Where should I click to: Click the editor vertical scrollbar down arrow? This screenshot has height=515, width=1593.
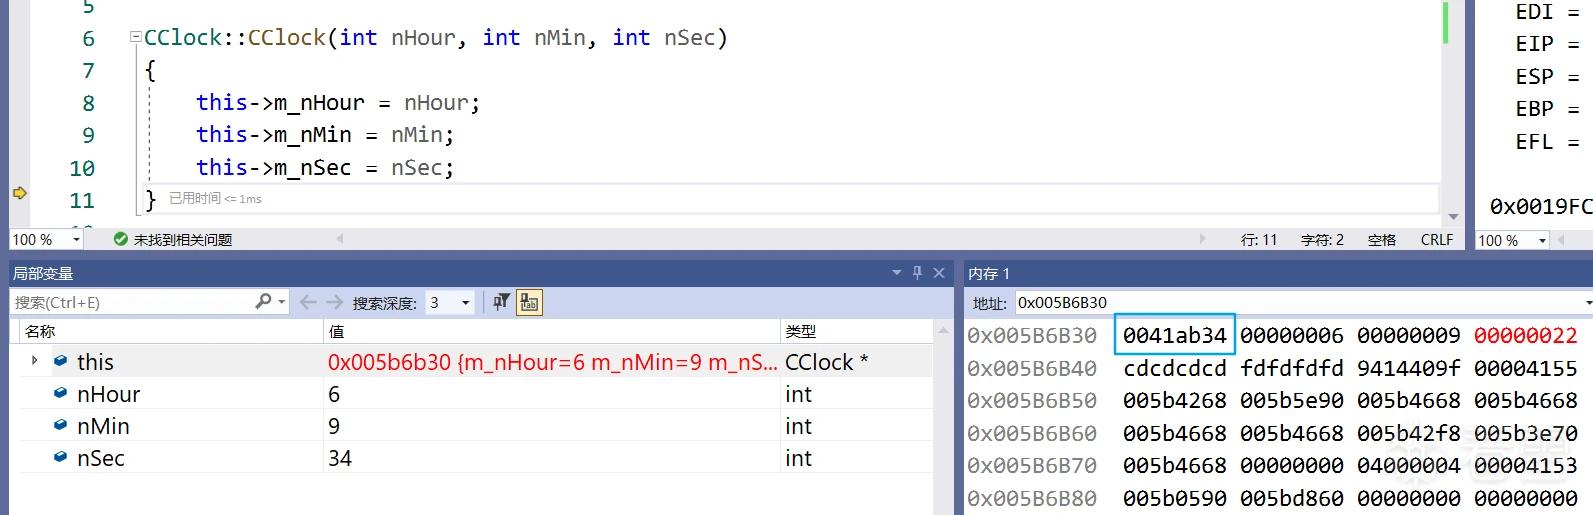pos(1453,217)
